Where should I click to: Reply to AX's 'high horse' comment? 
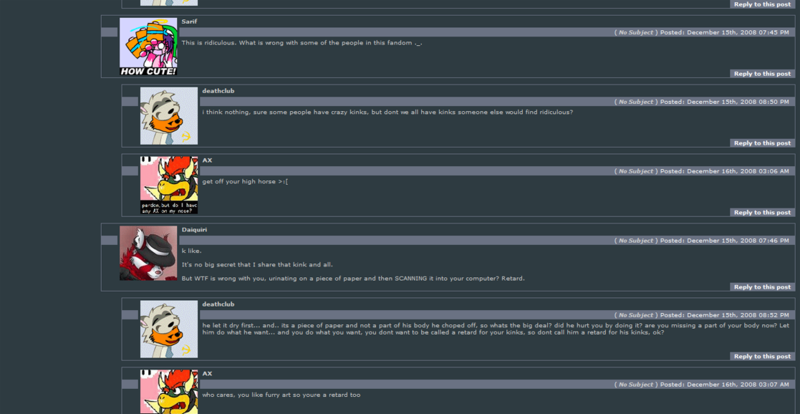click(x=762, y=212)
